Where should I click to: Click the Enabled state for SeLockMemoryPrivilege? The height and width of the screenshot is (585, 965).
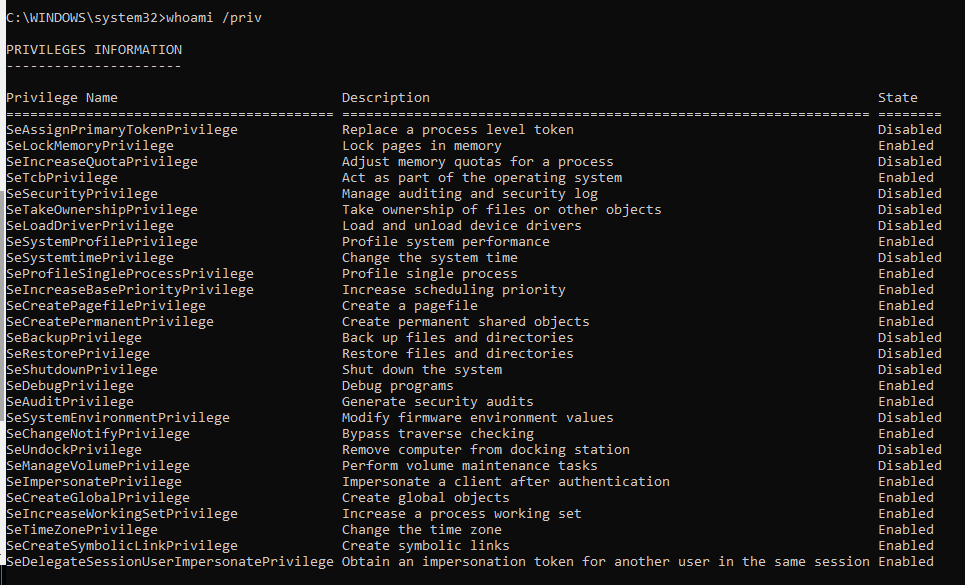pos(906,146)
